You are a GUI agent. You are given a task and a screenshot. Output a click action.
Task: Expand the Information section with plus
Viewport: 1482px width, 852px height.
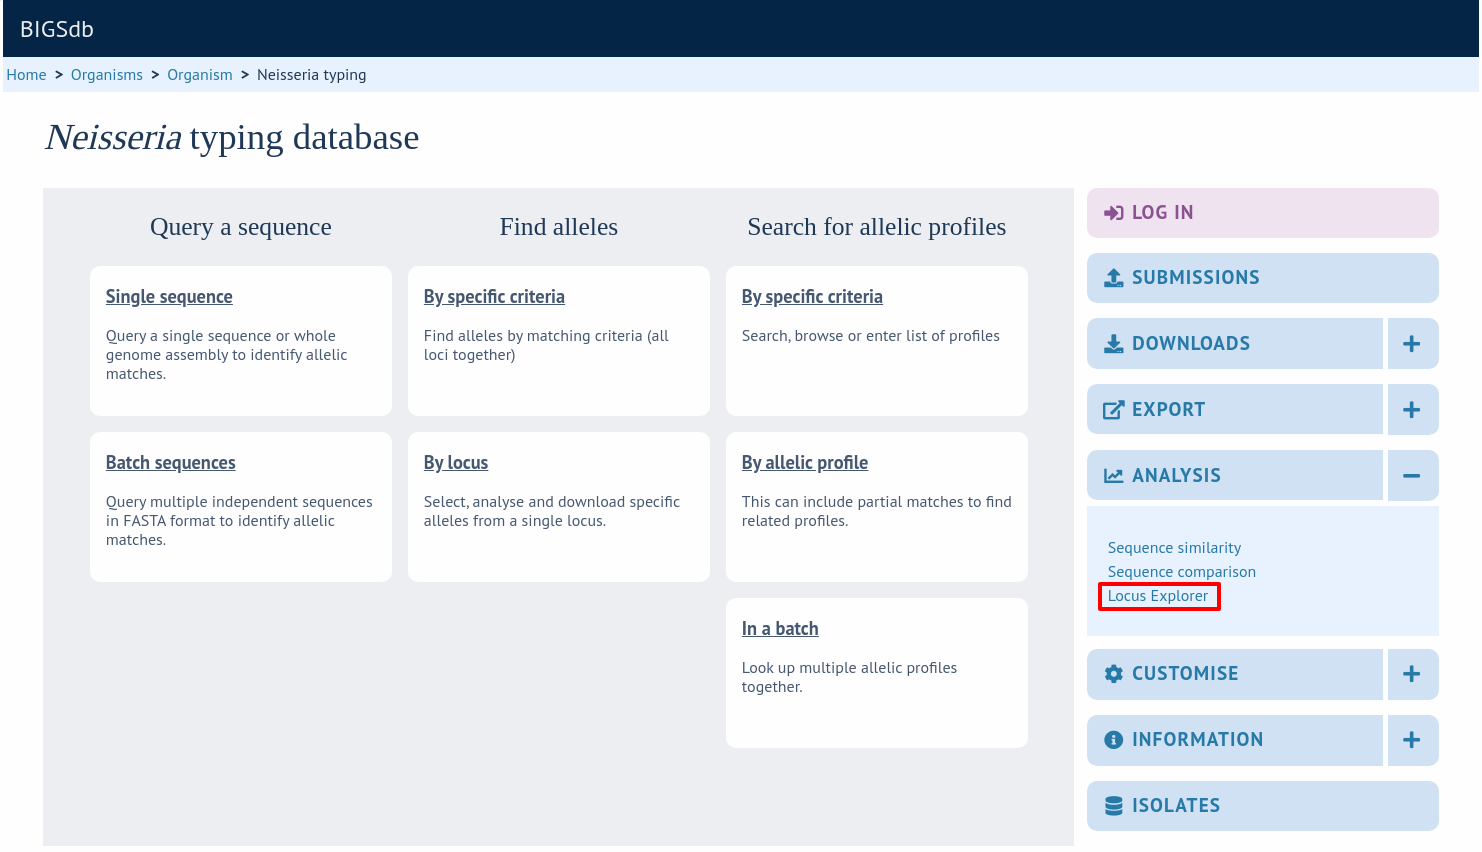click(1412, 740)
